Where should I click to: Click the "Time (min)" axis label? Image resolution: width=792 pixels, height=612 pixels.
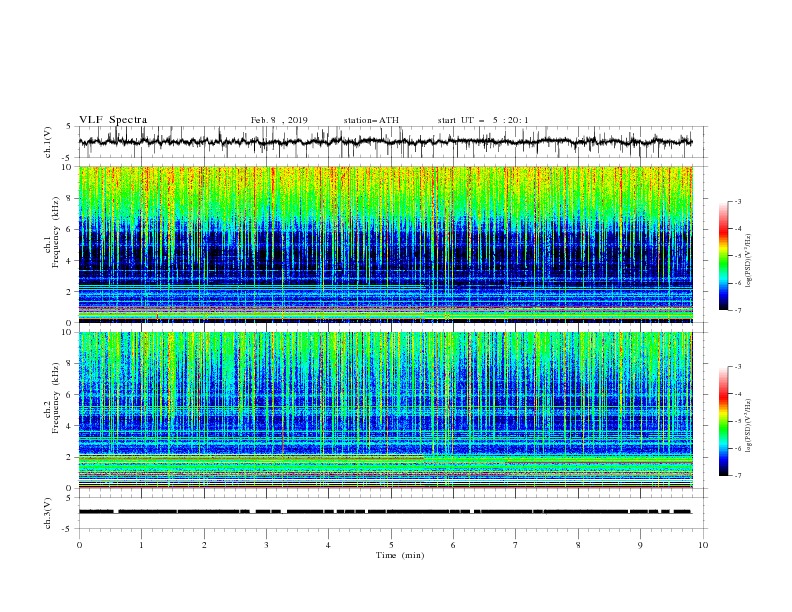[x=400, y=555]
